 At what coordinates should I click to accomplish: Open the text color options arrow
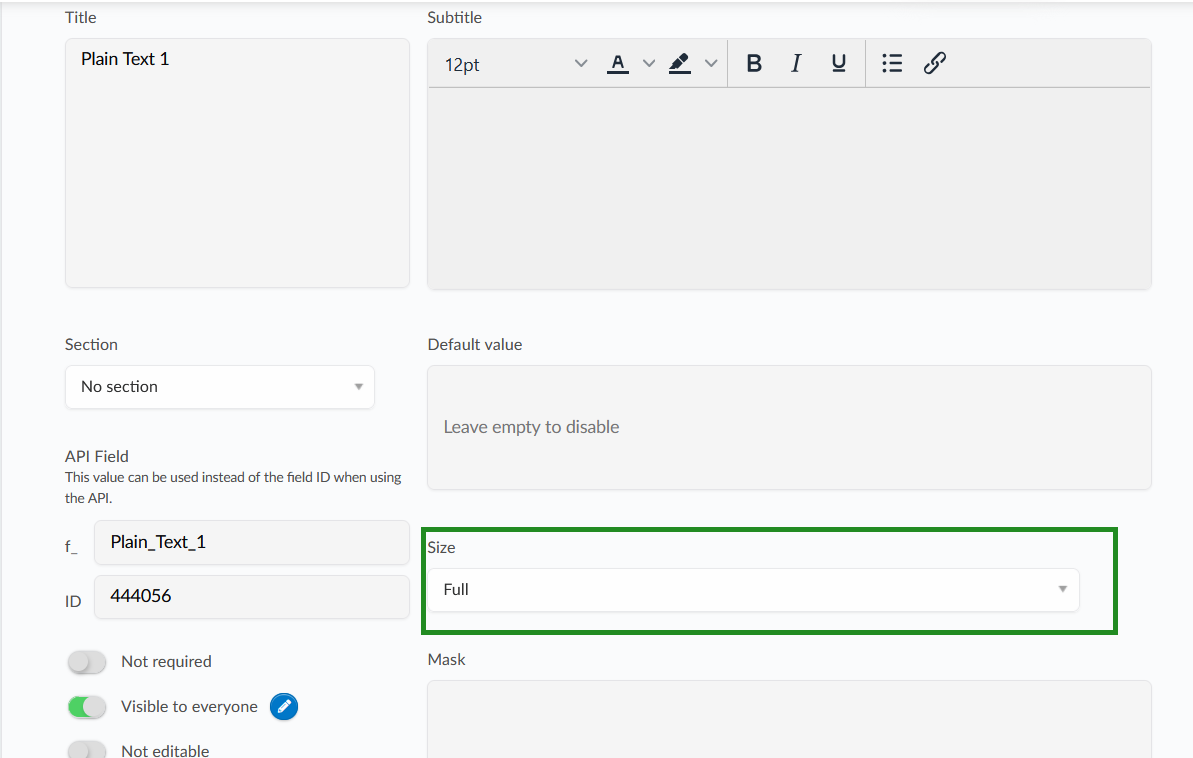pyautogui.click(x=649, y=64)
